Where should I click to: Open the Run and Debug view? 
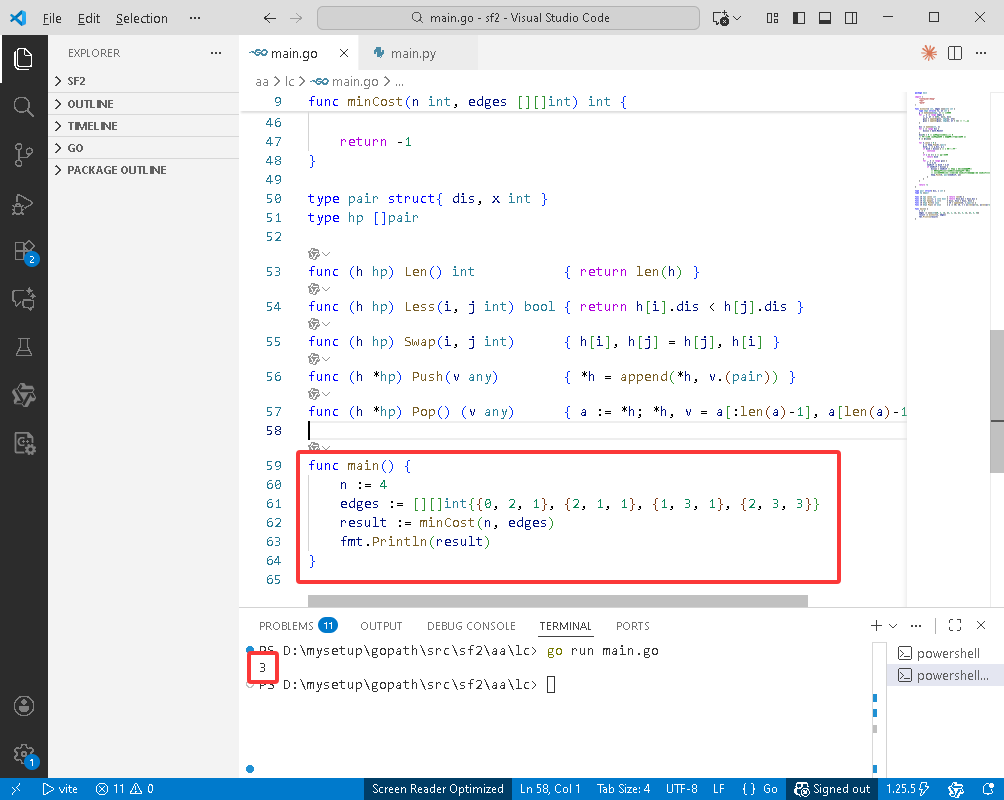click(24, 204)
